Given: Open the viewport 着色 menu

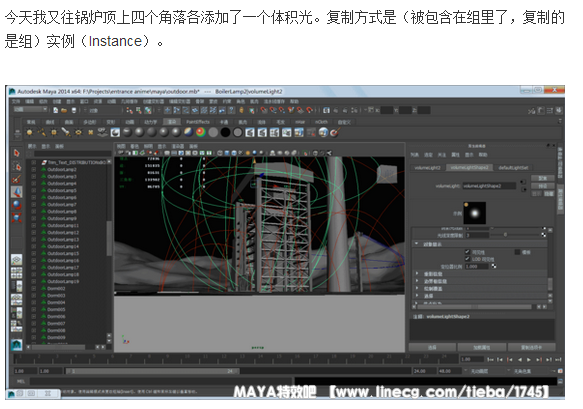Looking at the screenshot, I should pos(135,146).
